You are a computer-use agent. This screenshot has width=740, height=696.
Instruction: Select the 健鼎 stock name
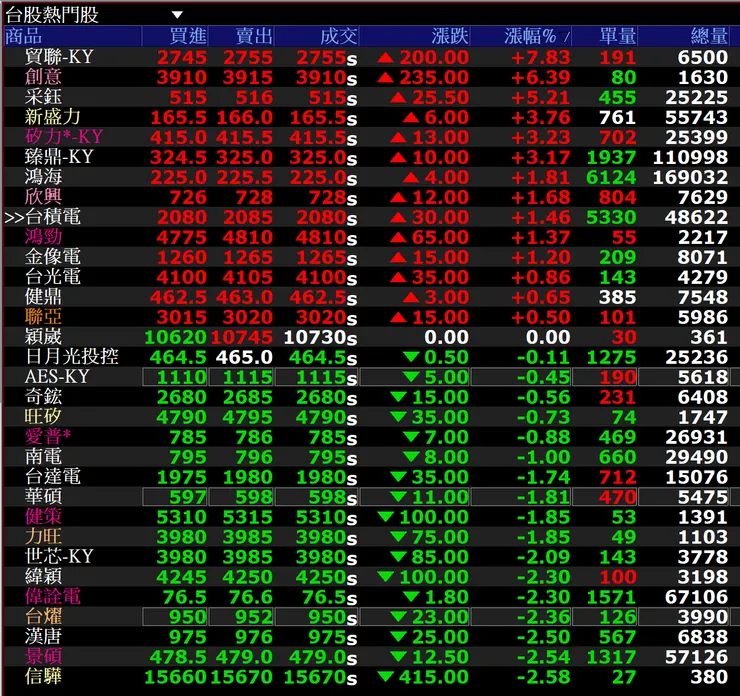pos(43,296)
